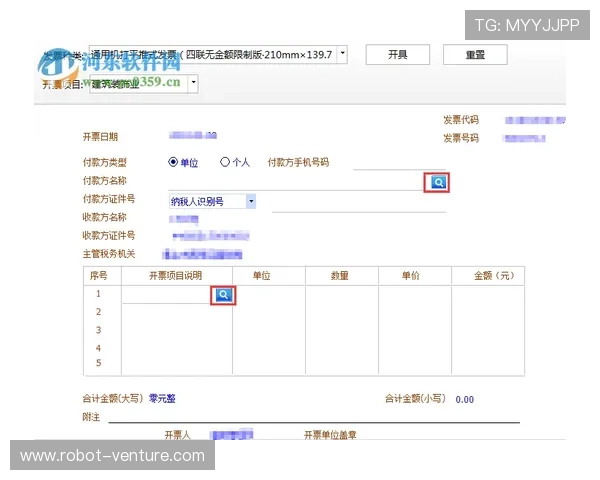
Task: Focus the 付款方名称 input field
Action: 295,183
